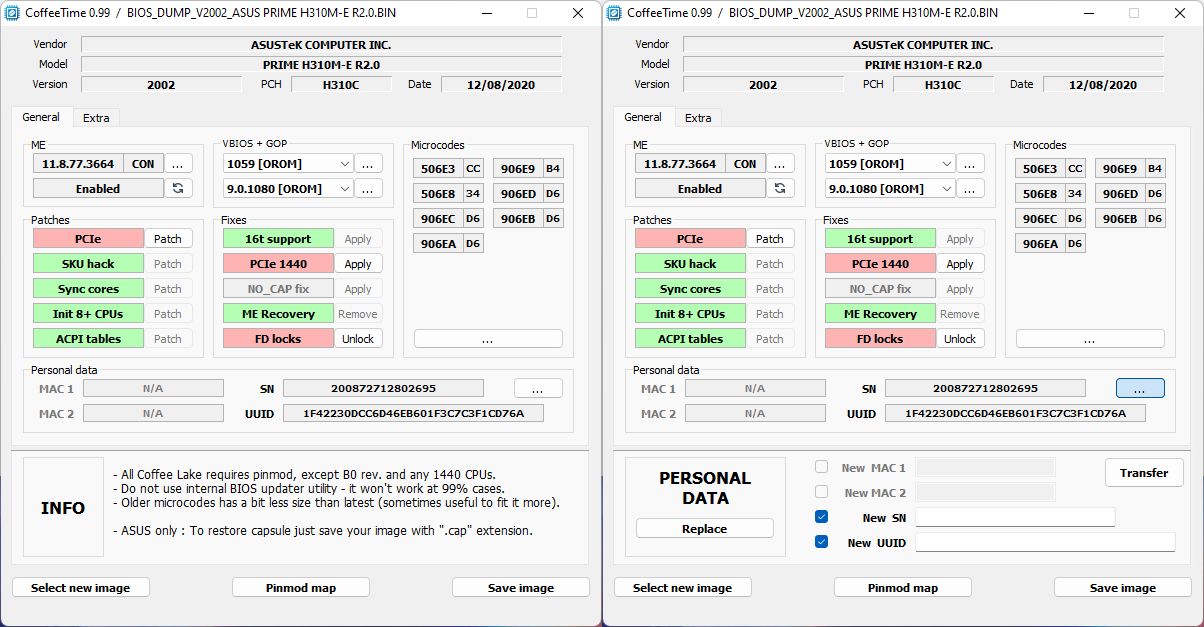This screenshot has height=627, width=1204.
Task: Toggle New MAC 2 checkbox
Action: click(x=821, y=492)
